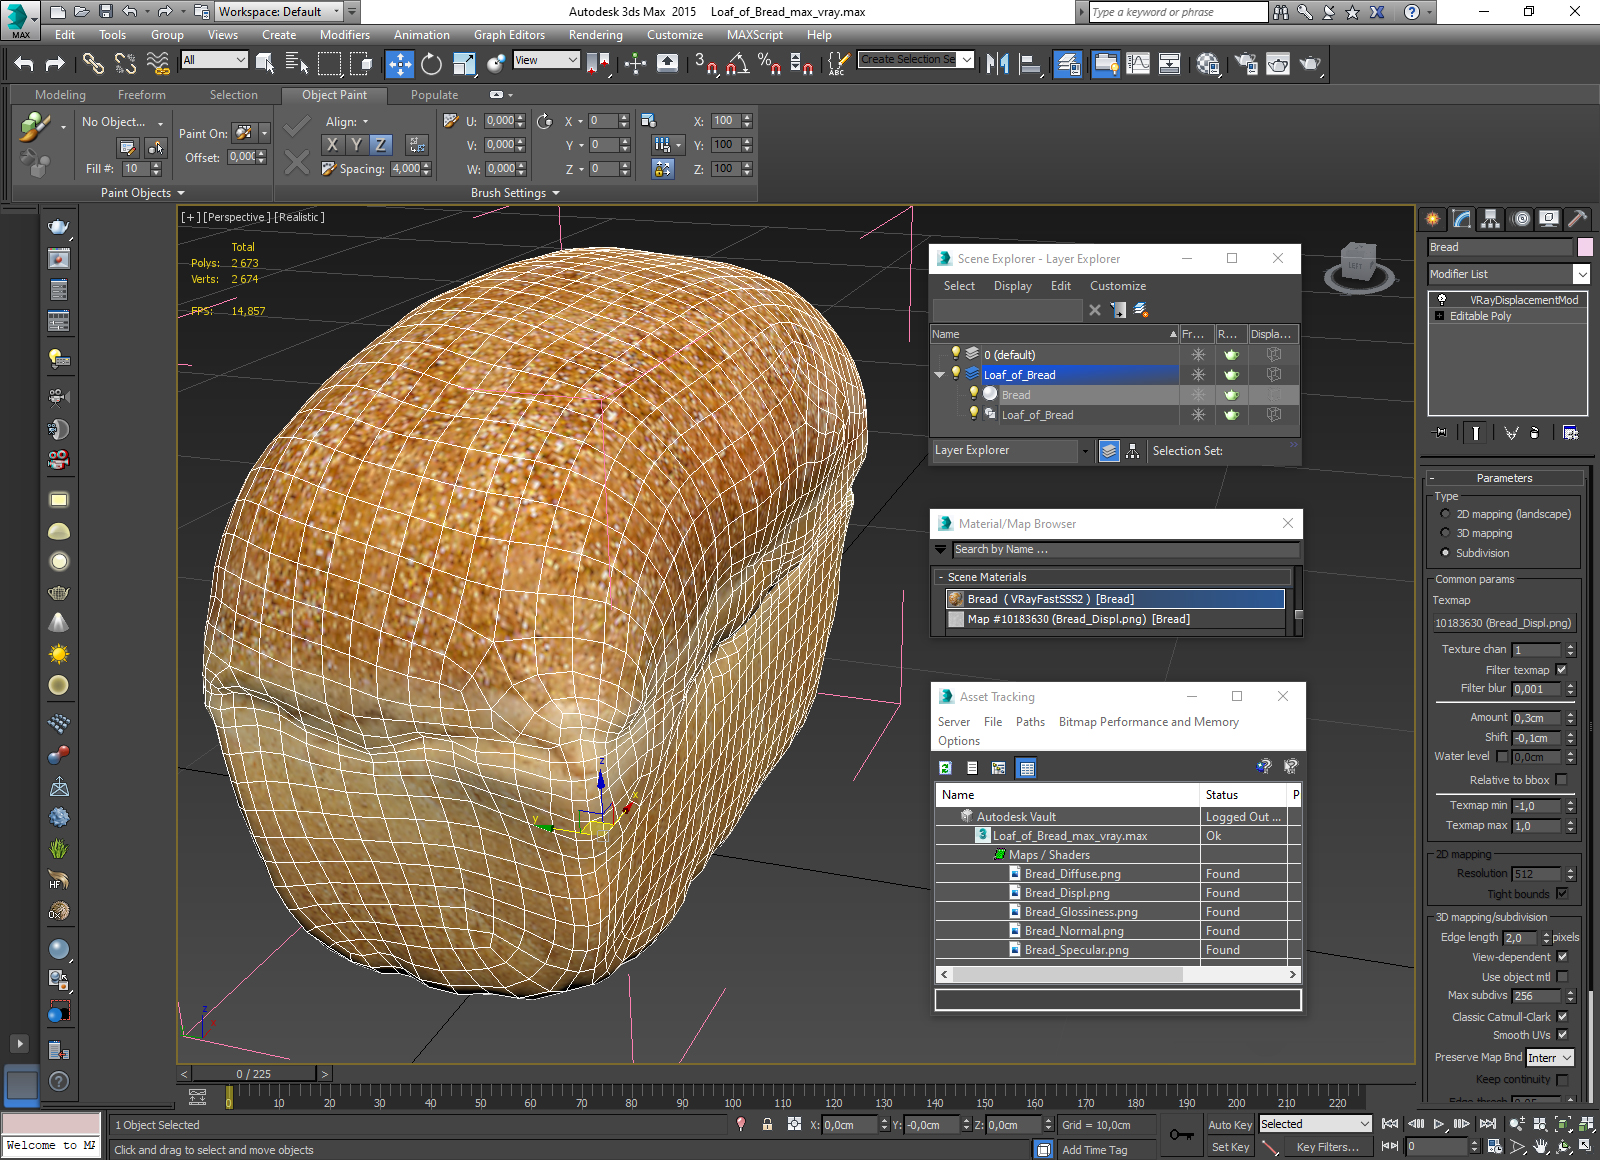Open the Modifiers menu
This screenshot has width=1600, height=1160.
click(x=345, y=35)
